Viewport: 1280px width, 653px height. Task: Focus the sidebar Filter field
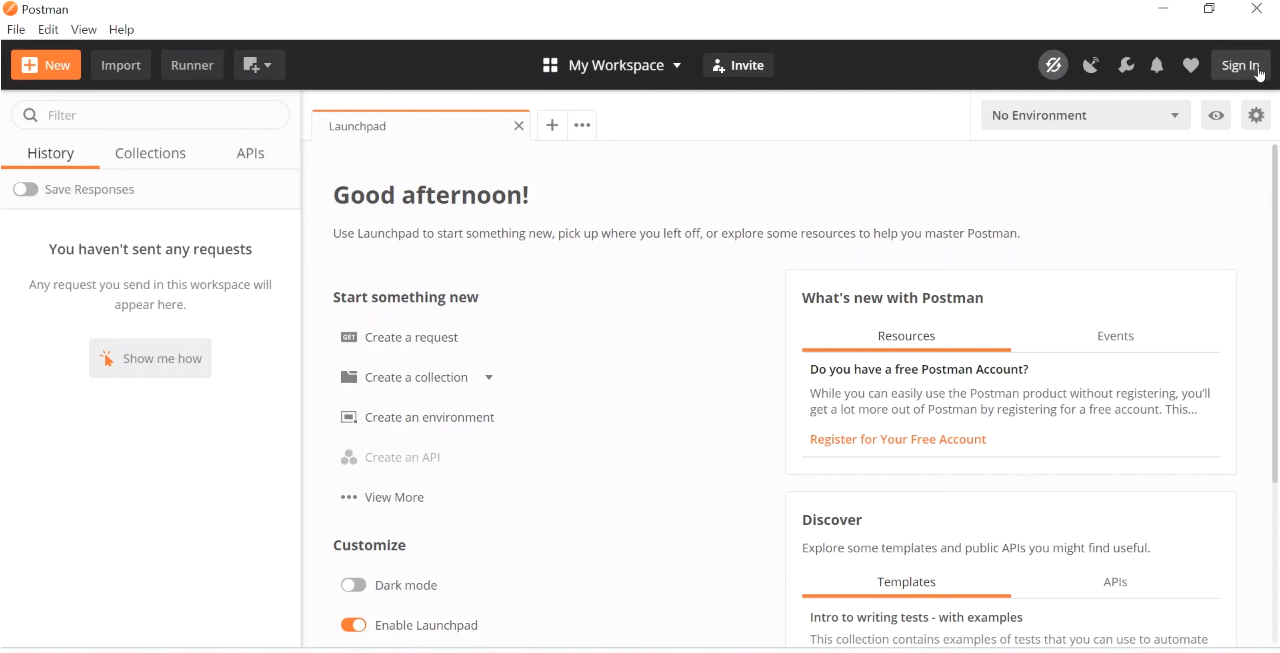[150, 115]
